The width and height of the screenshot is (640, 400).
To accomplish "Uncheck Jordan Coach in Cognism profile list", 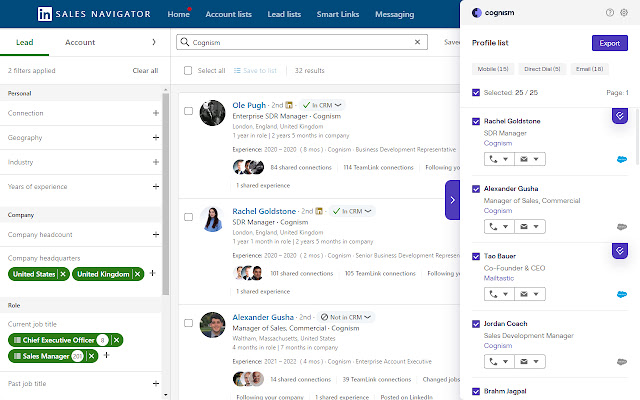I will [x=476, y=324].
